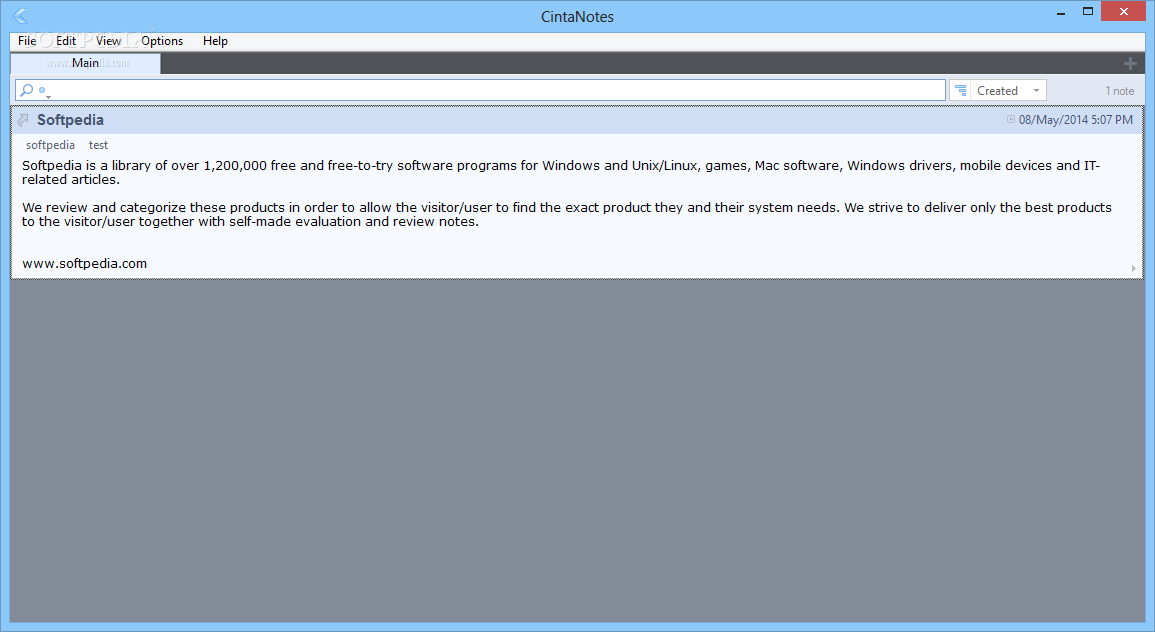Open the Options menu
The width and height of the screenshot is (1155, 632).
click(x=162, y=41)
